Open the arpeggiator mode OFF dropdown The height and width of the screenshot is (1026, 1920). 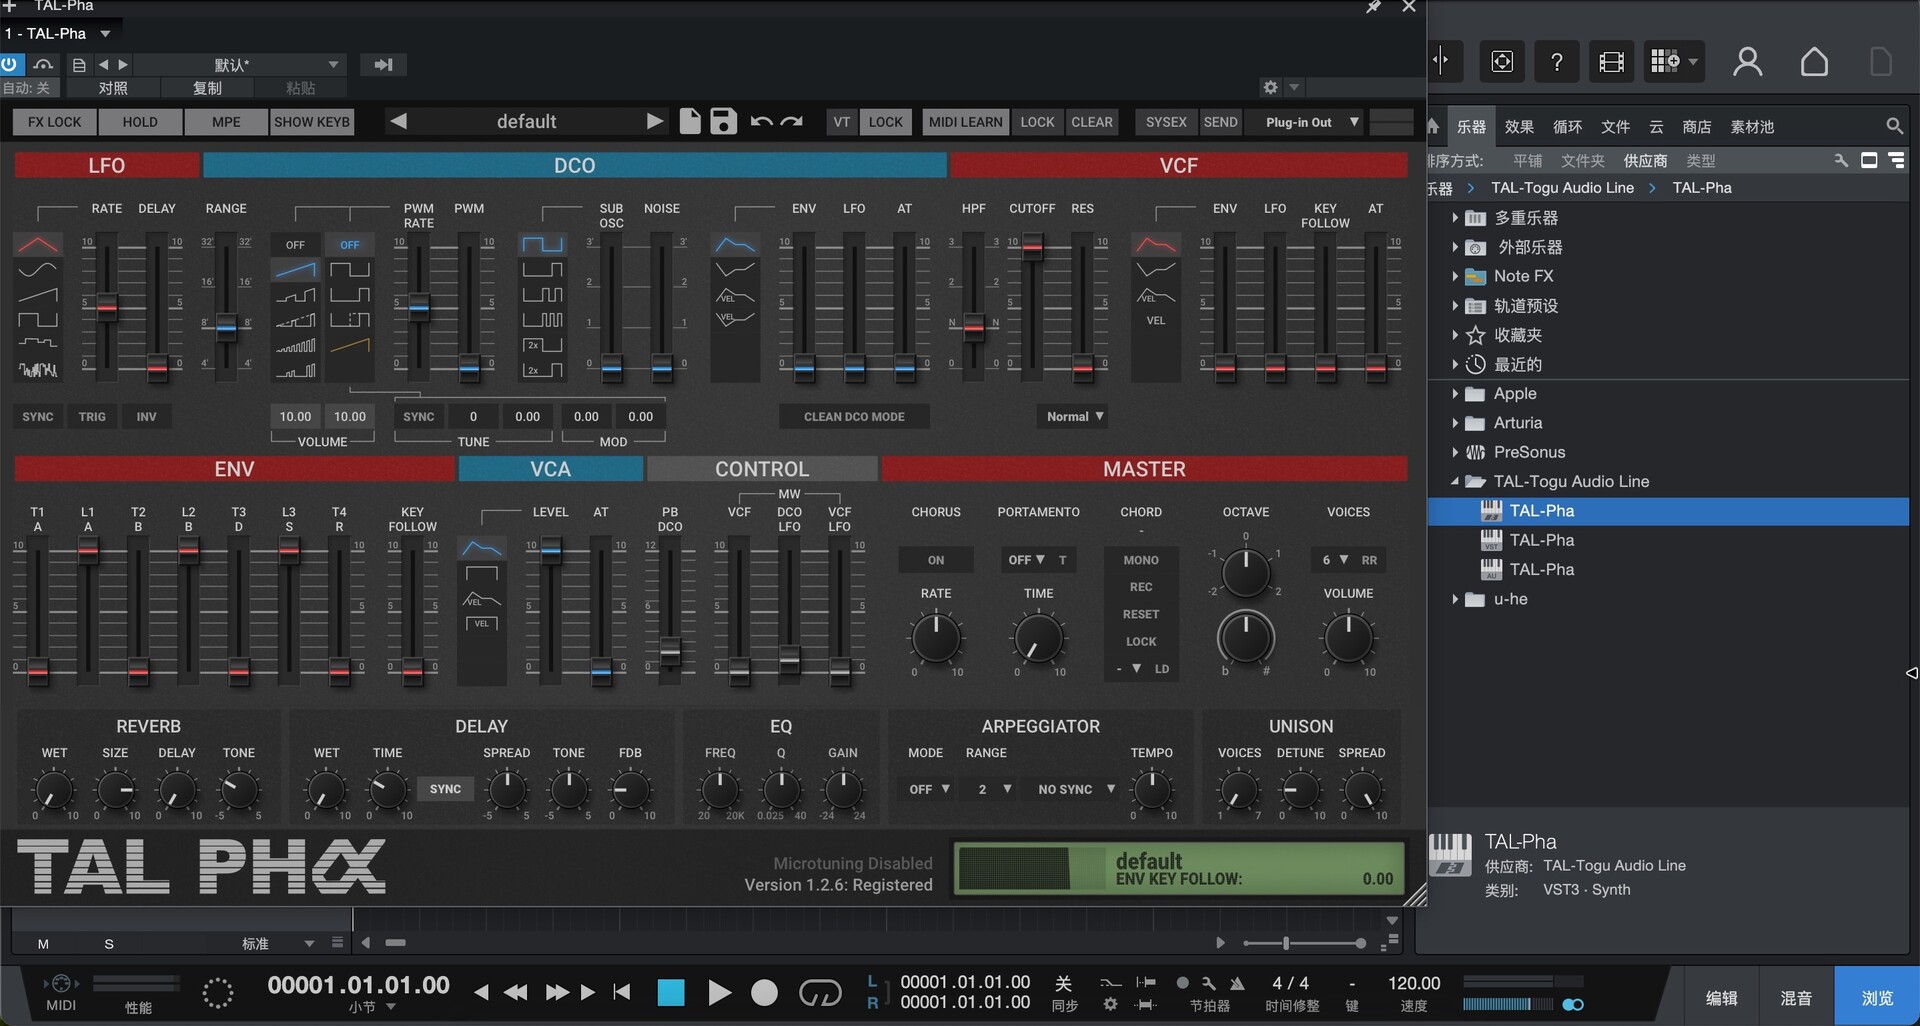929,789
